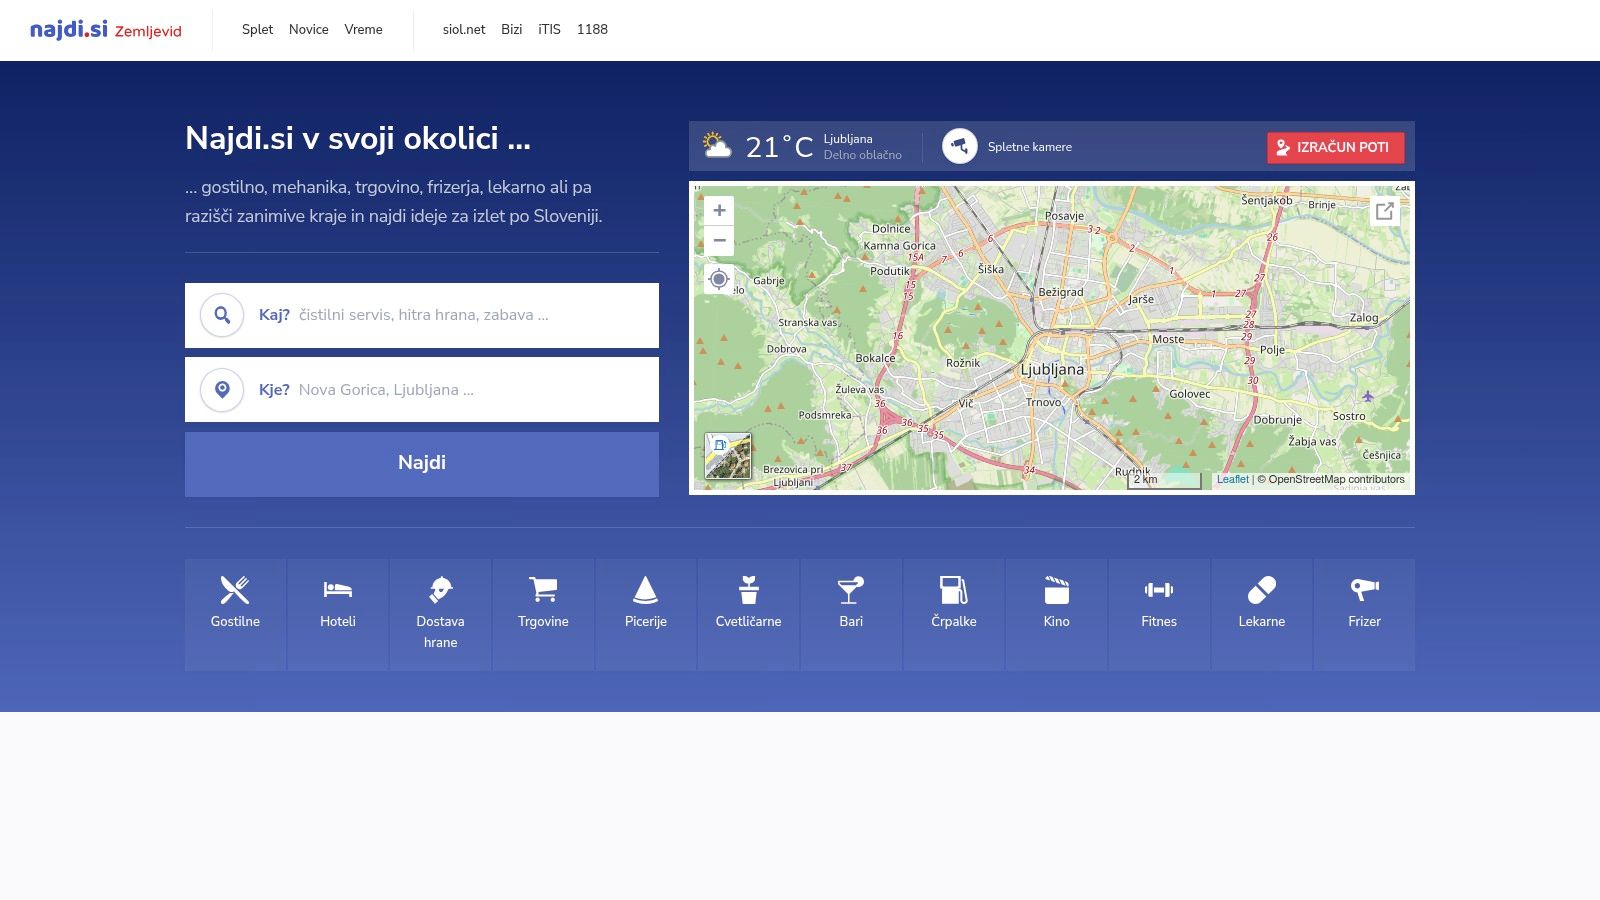Screen dimensions: 1600x900
Task: Open the Lekarne pill category
Action: pos(1262,614)
